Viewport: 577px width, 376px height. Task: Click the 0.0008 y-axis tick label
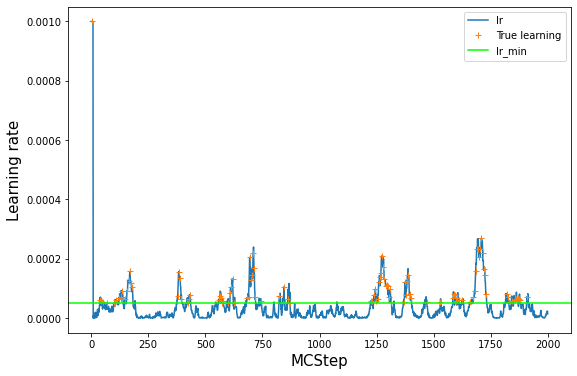(44, 81)
